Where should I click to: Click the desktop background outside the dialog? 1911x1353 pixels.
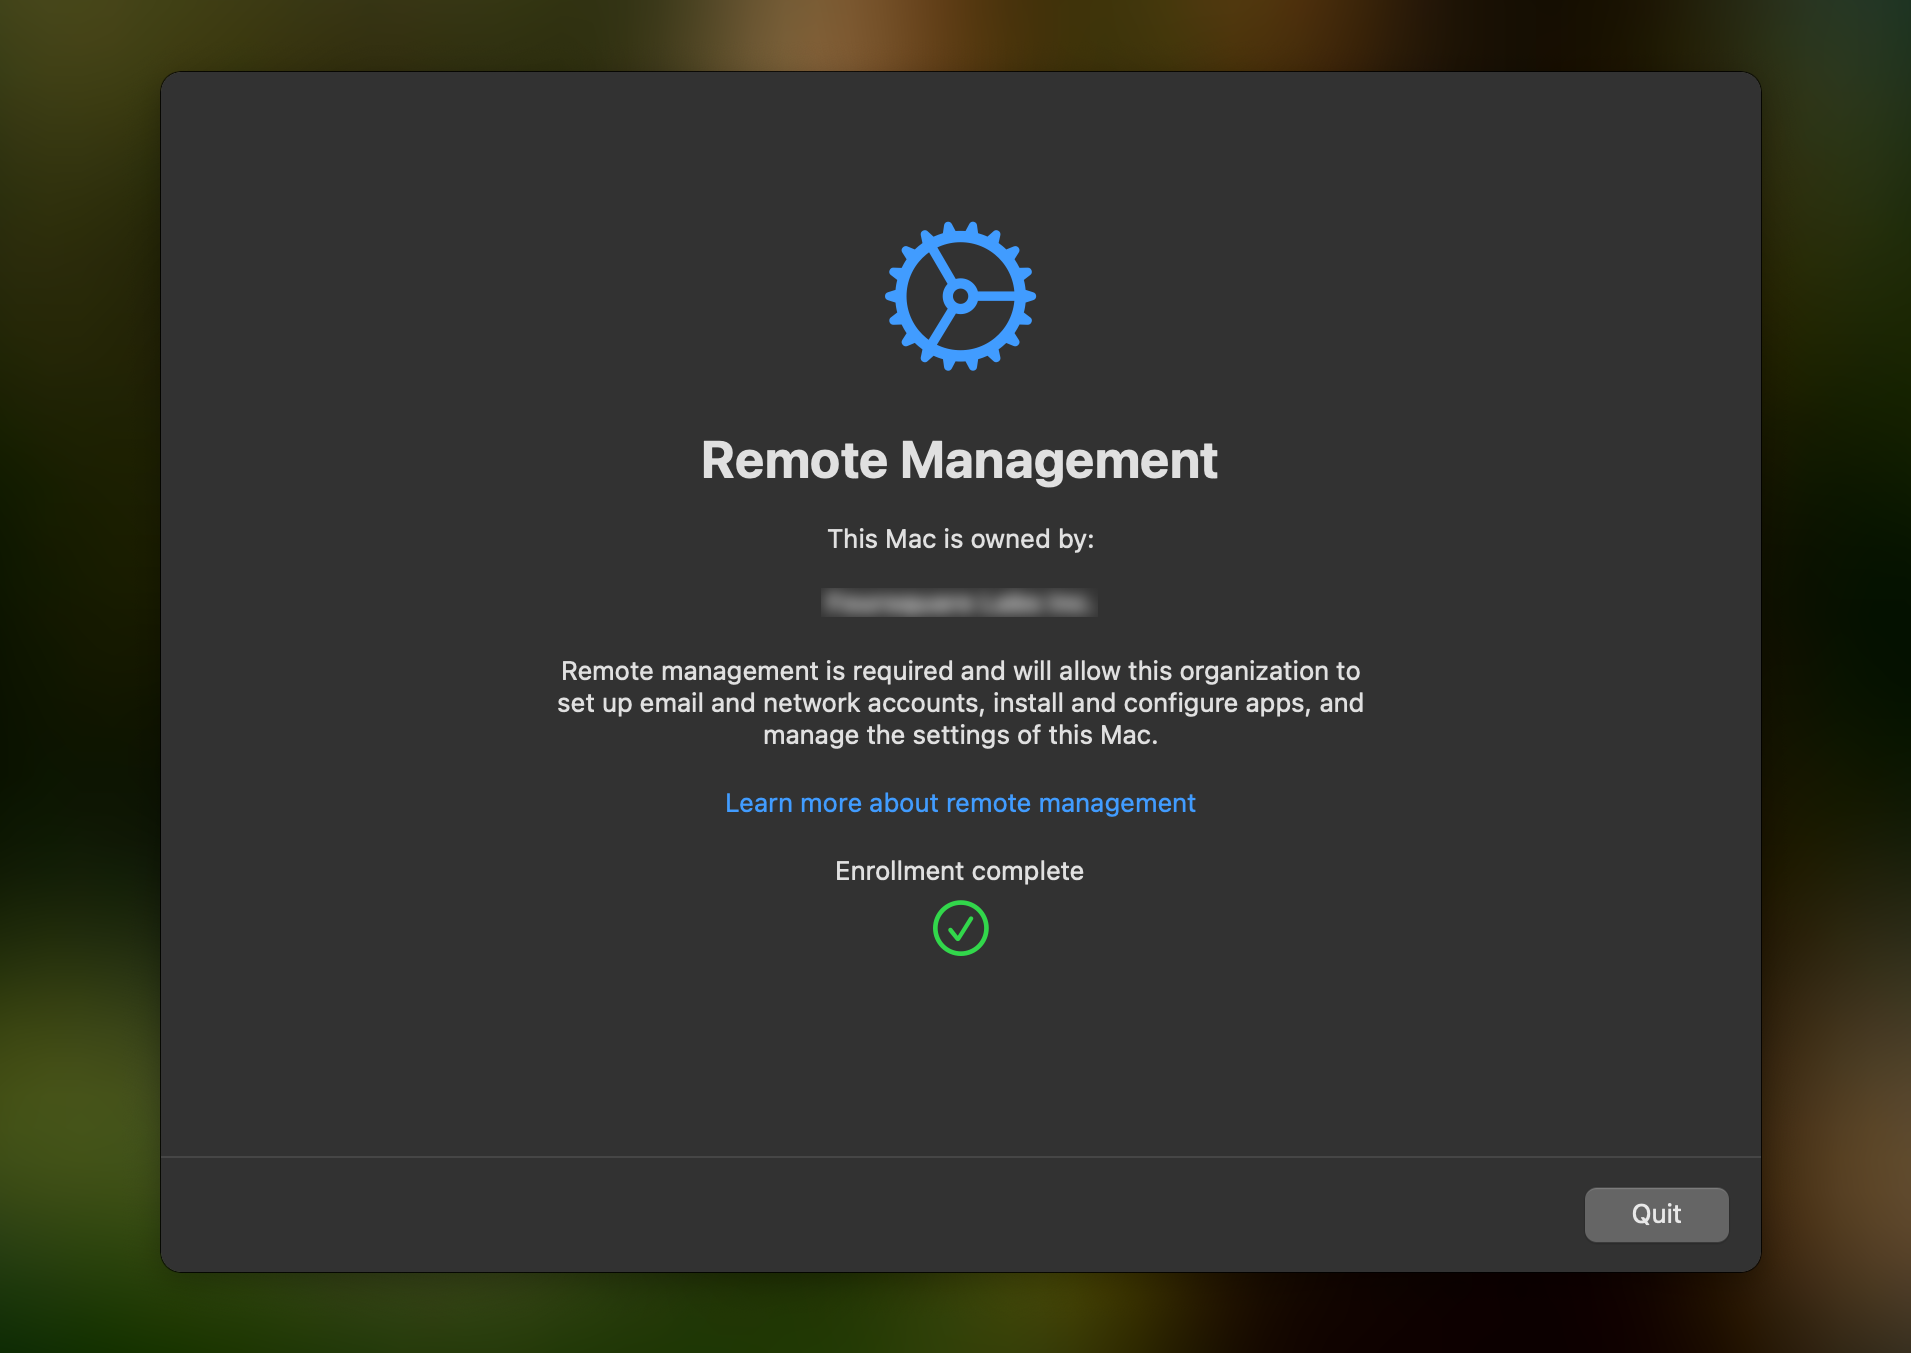coord(80,676)
